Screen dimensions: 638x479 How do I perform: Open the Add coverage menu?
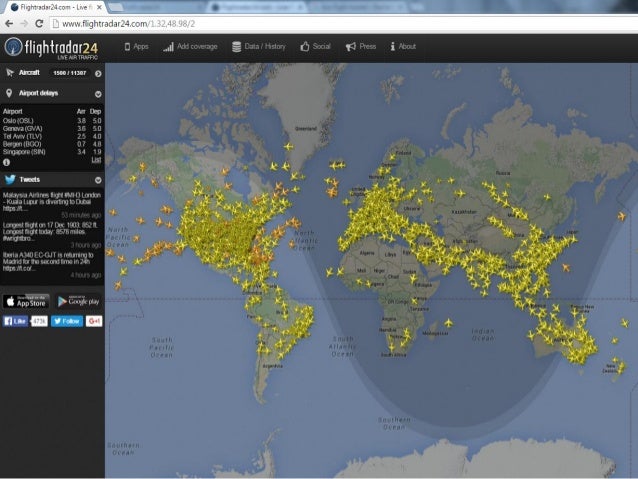coord(190,46)
